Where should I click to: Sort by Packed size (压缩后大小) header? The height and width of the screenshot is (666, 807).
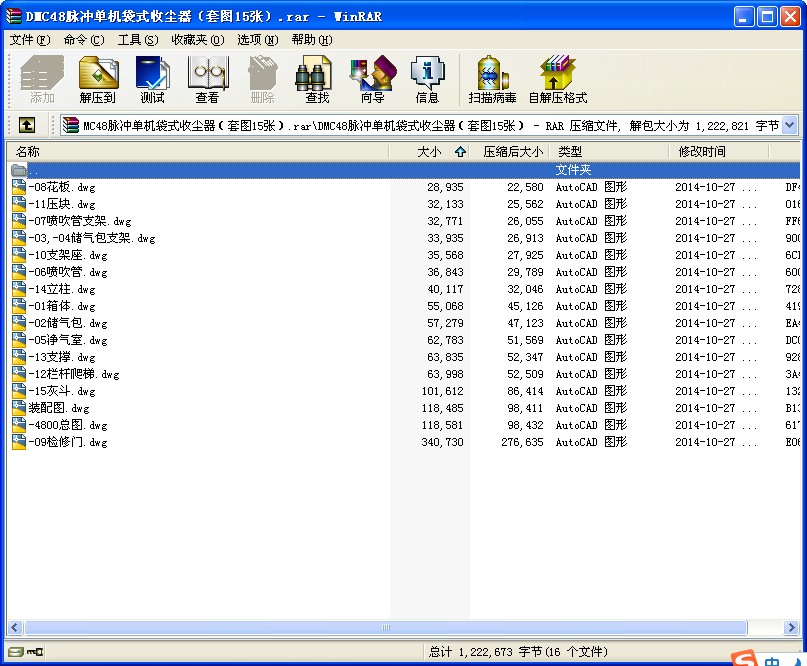(509, 151)
